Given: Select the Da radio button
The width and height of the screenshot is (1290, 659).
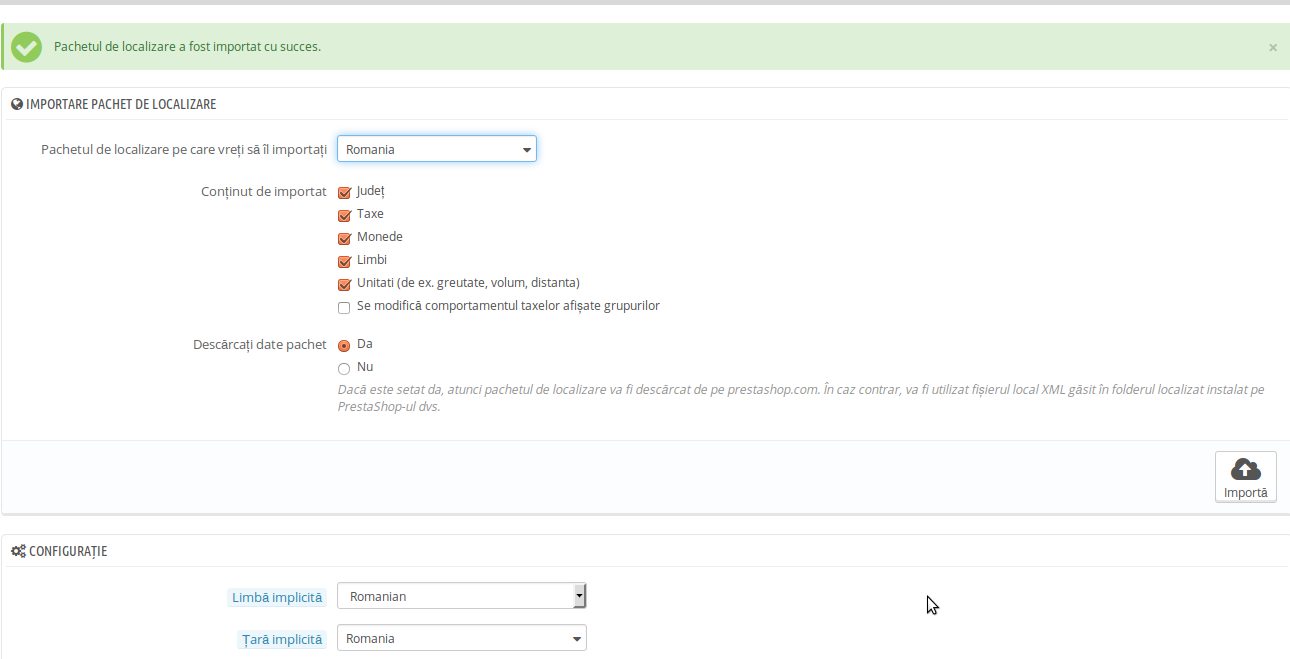Looking at the screenshot, I should point(344,345).
